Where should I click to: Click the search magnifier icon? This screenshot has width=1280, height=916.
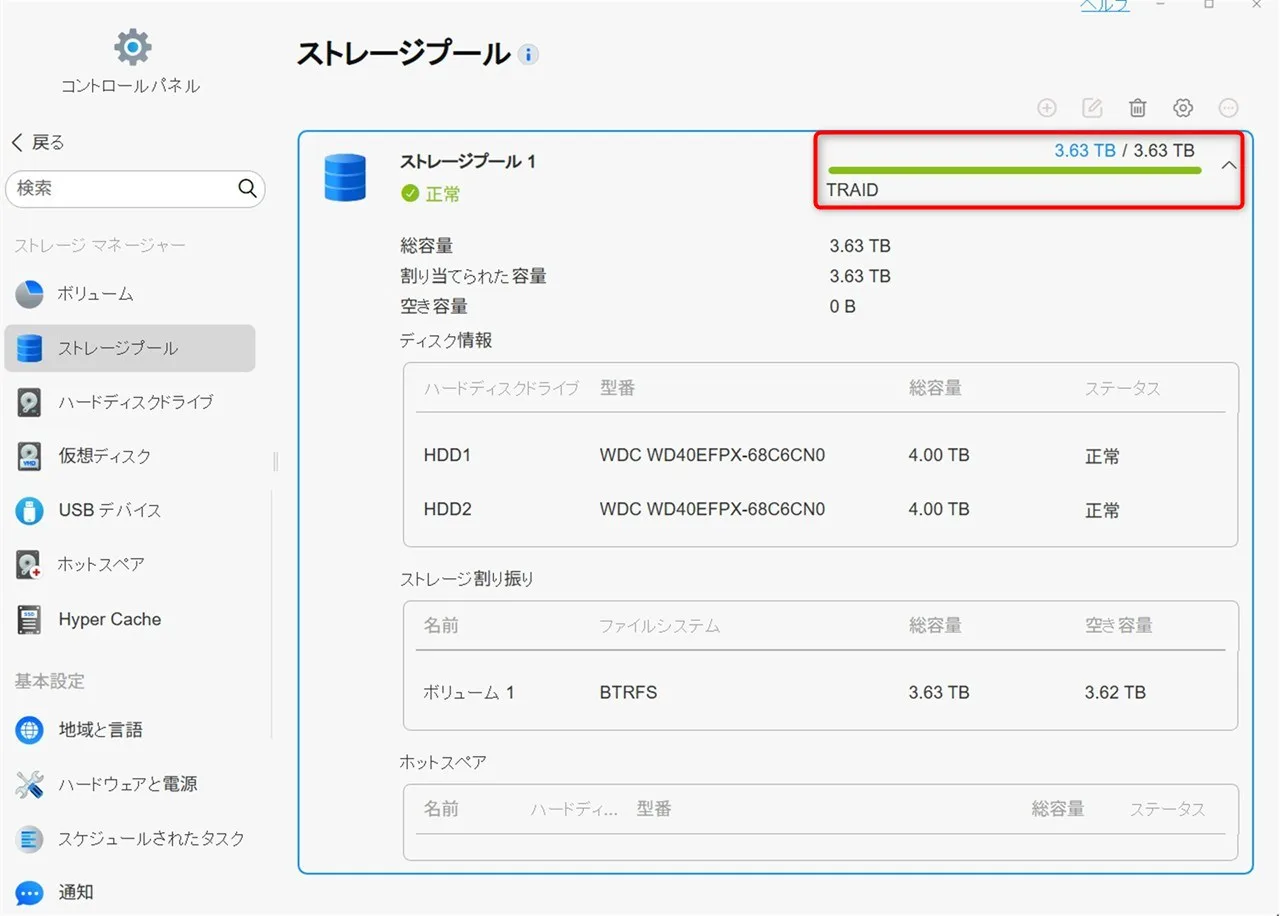(247, 188)
